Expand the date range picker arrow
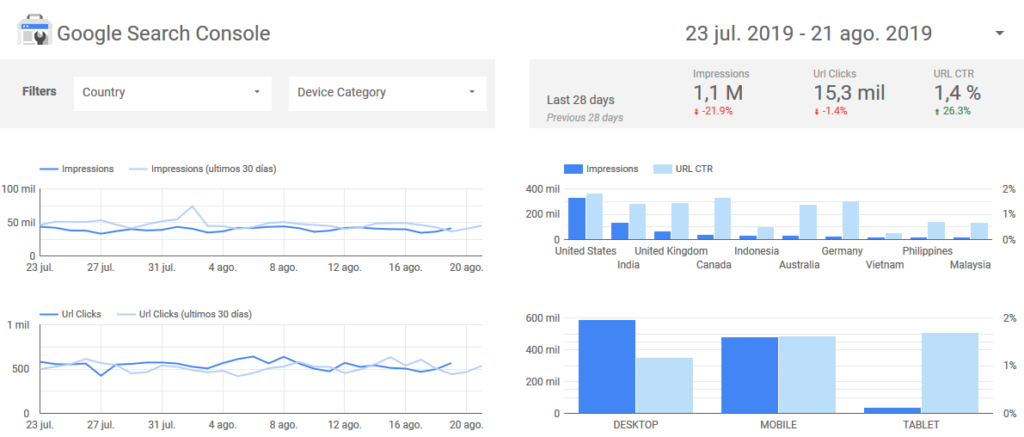 tap(999, 33)
